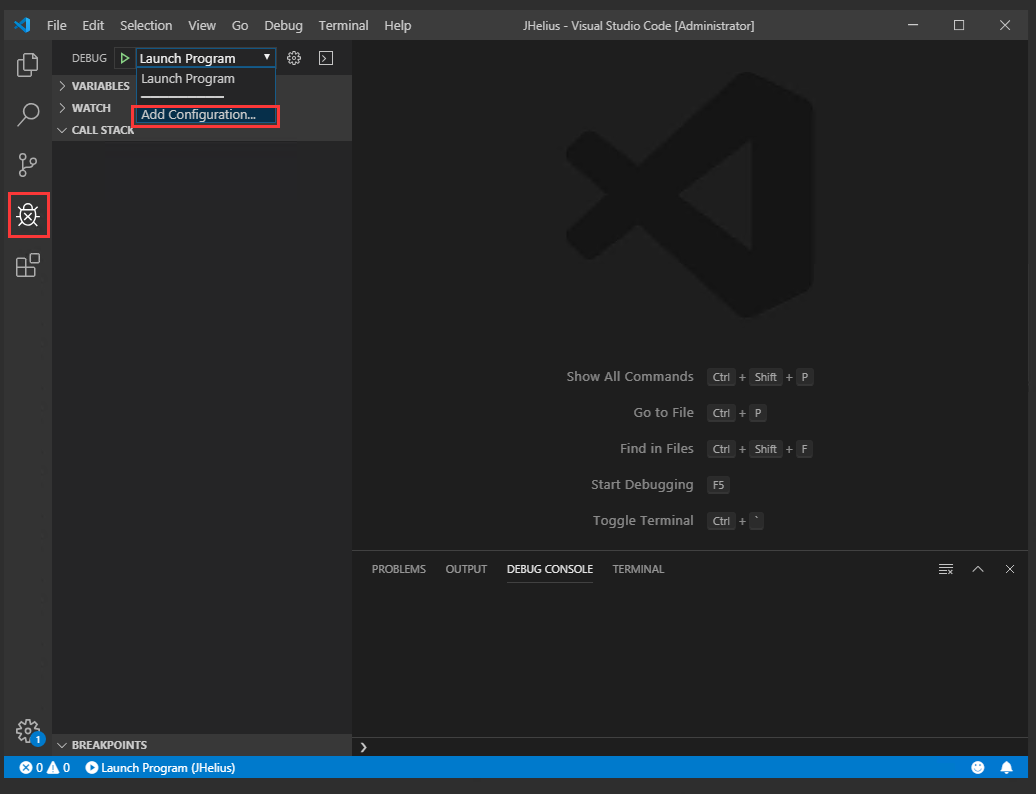Click the Go to File hint text
This screenshot has width=1036, height=794.
click(x=663, y=412)
